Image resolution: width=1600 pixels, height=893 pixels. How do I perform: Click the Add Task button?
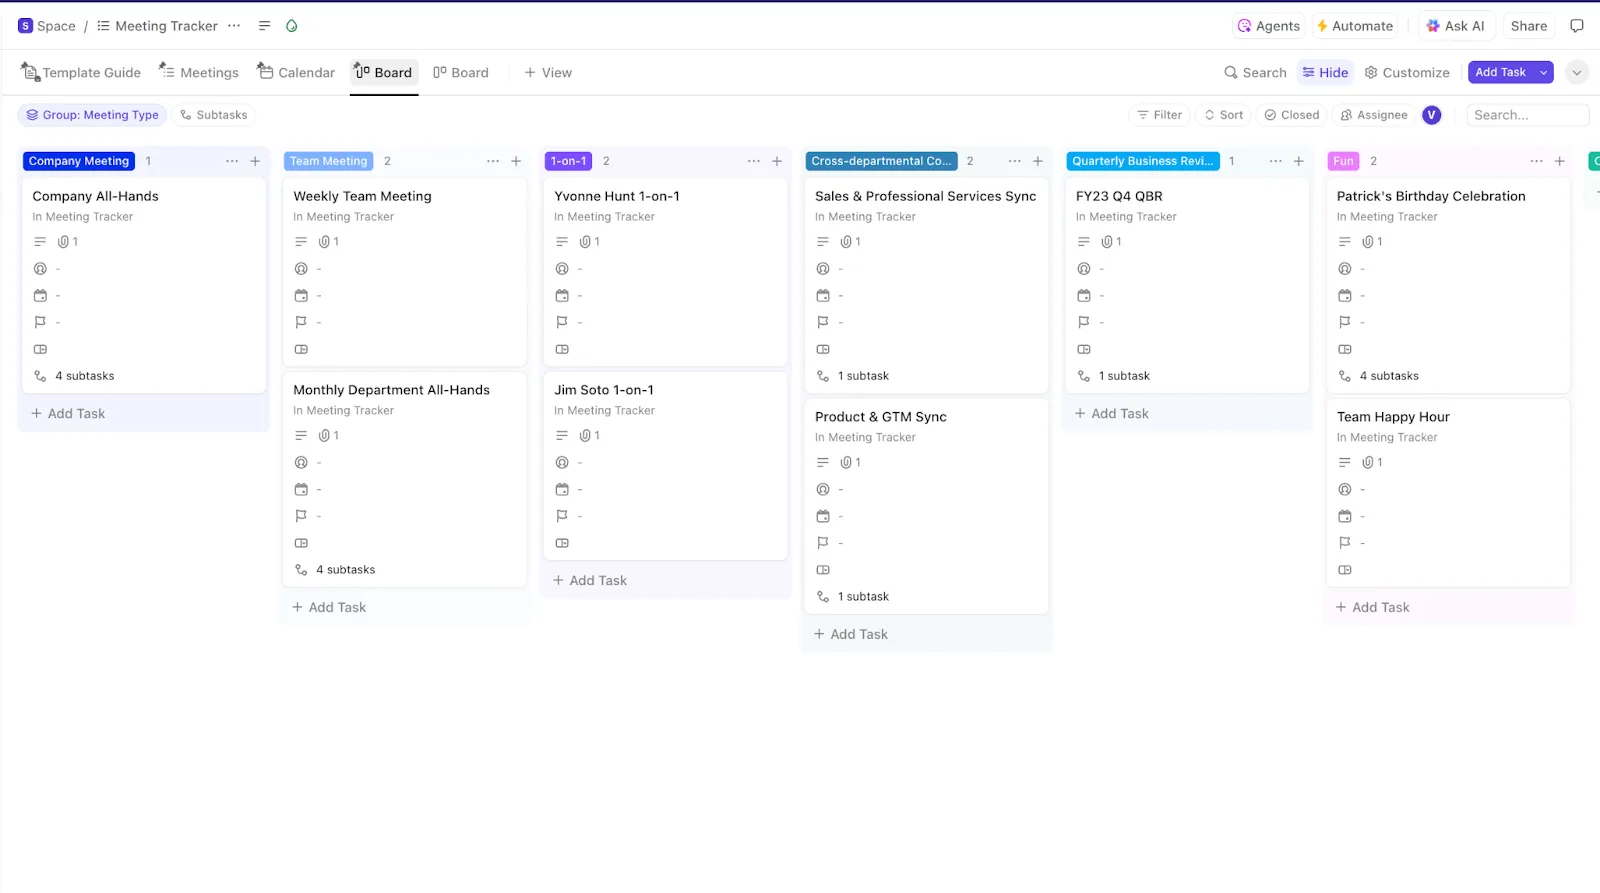click(x=1500, y=72)
